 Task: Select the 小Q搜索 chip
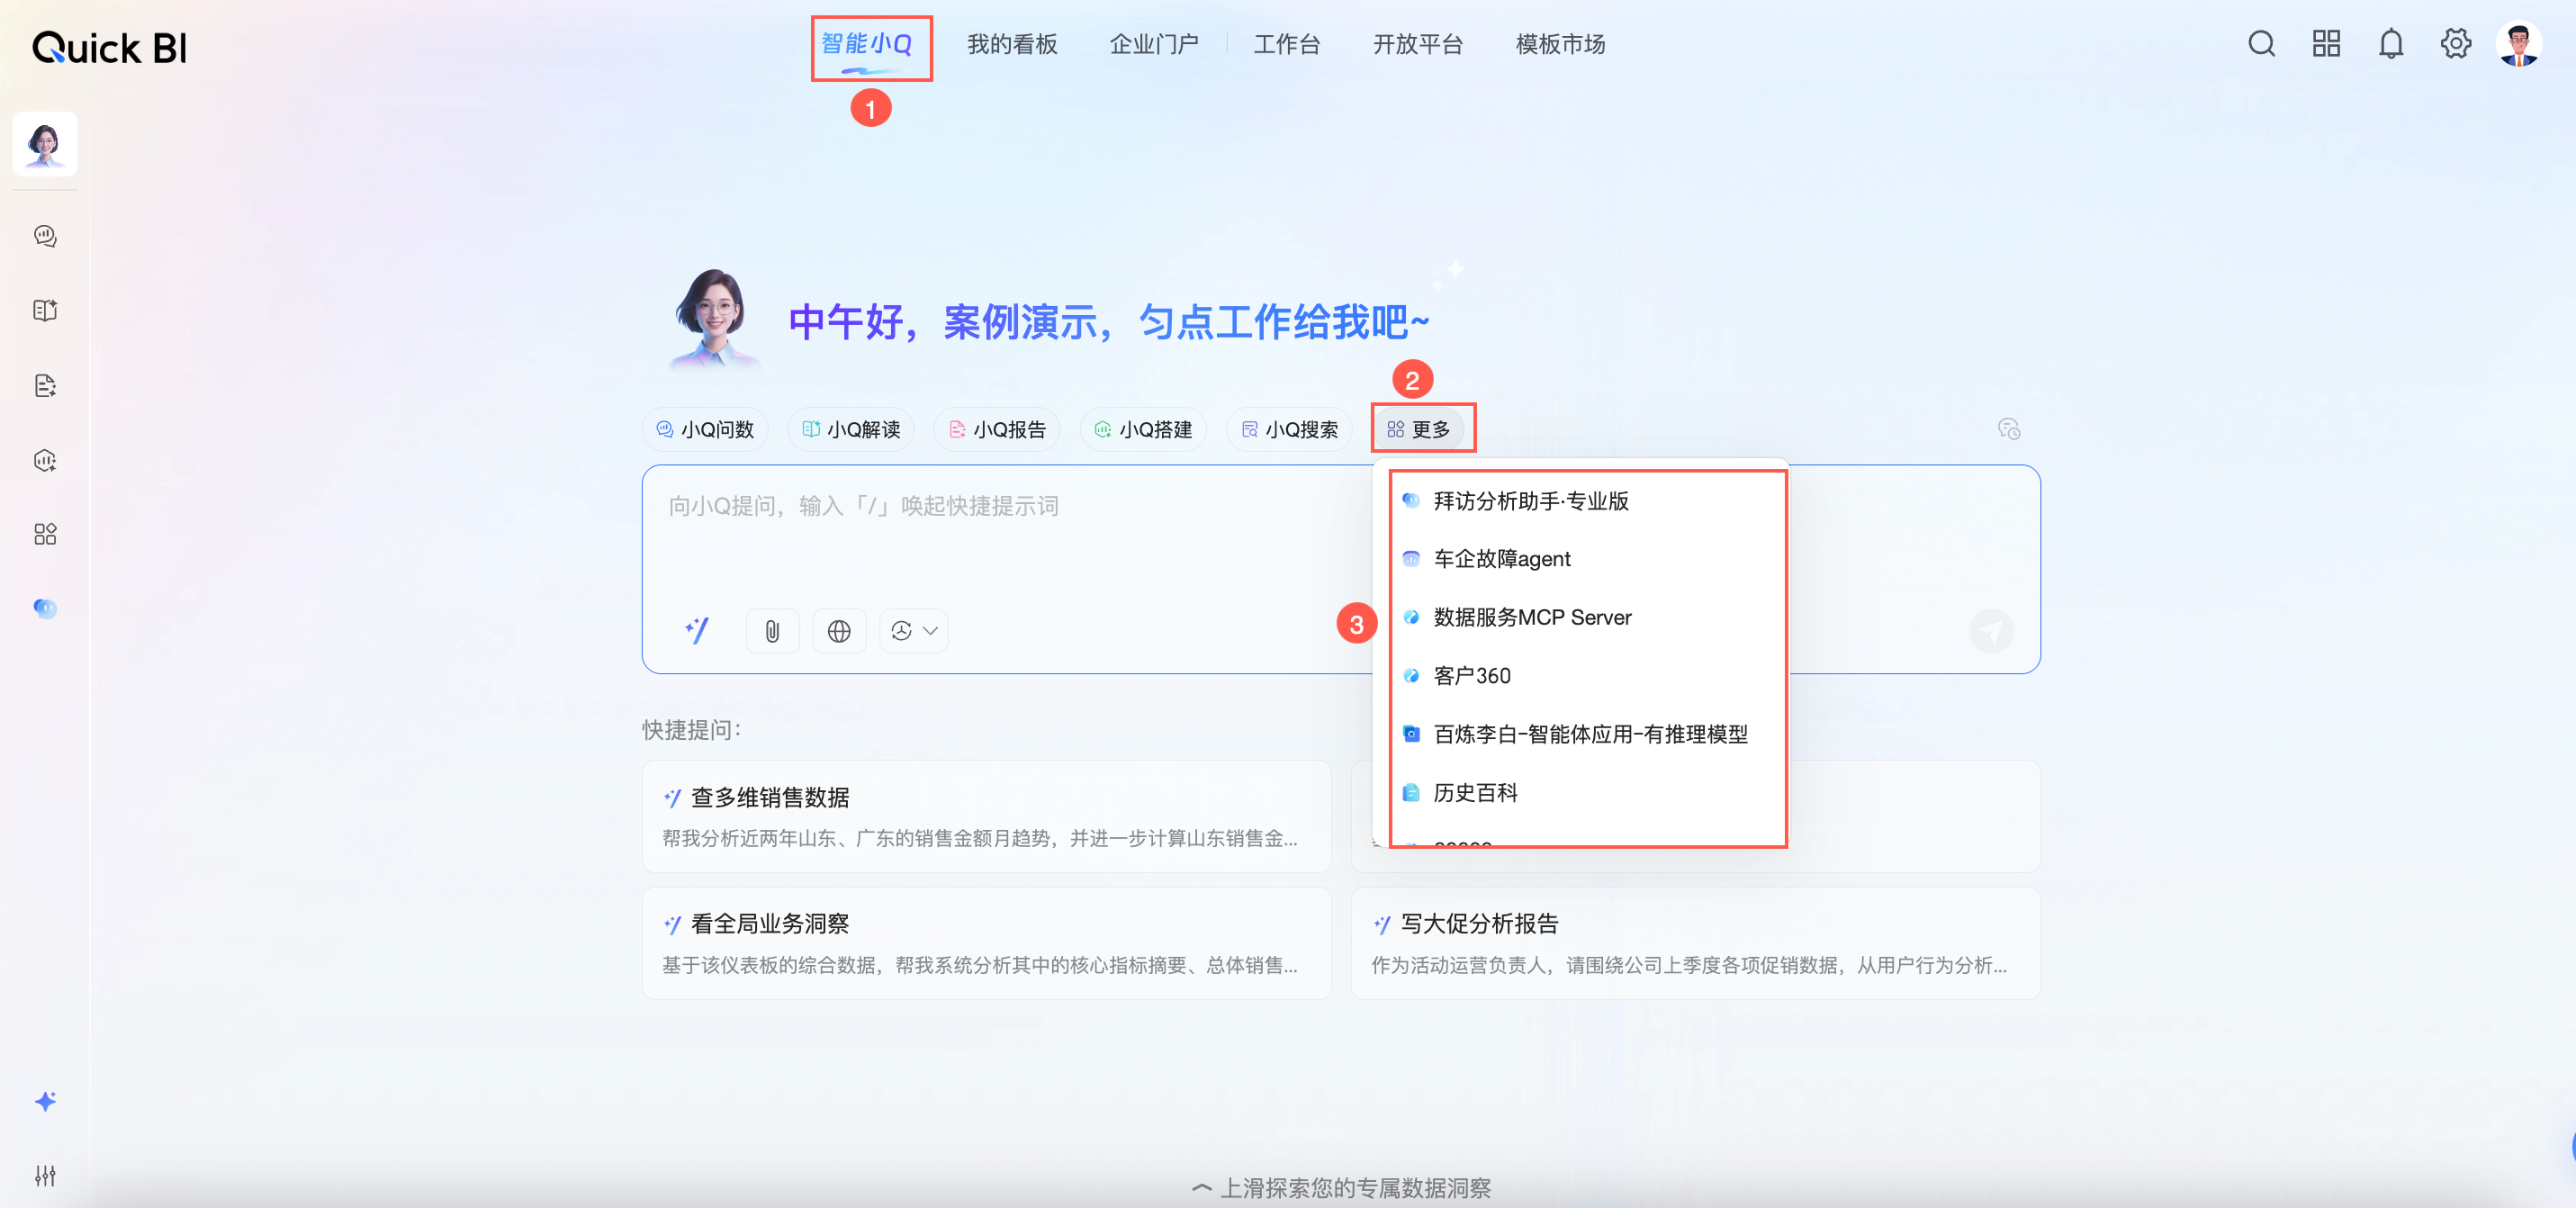click(x=1289, y=429)
